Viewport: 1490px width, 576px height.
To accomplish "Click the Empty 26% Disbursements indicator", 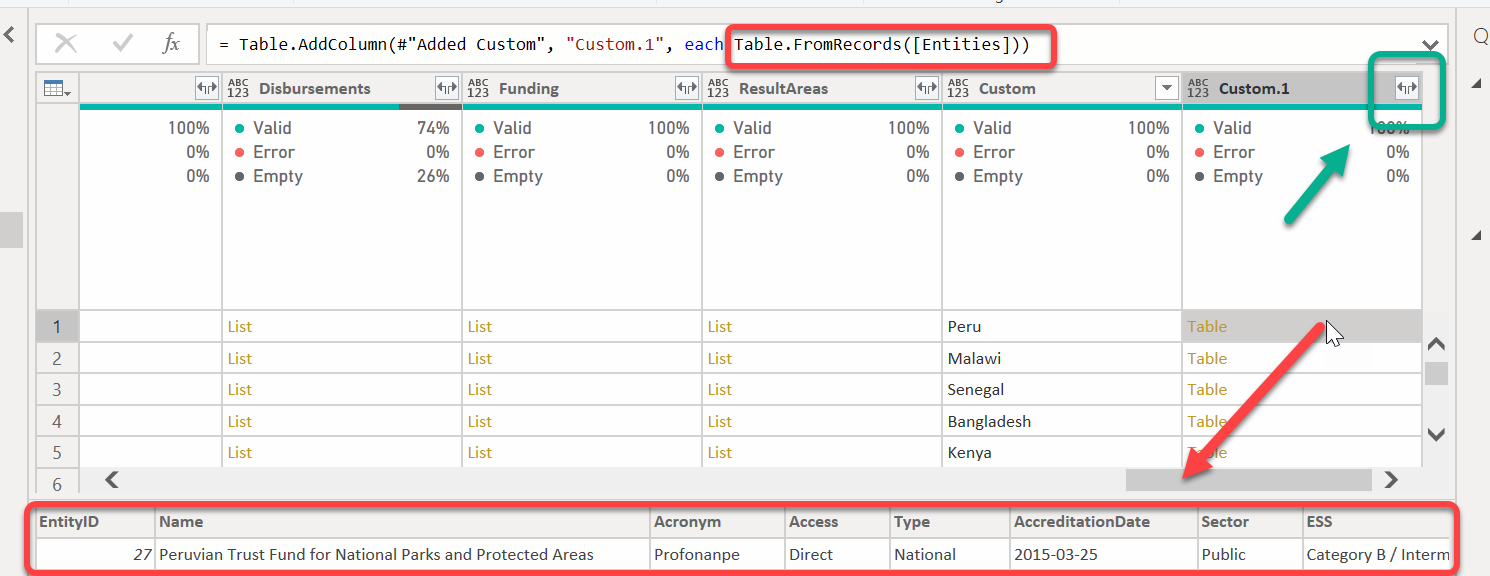I will (342, 176).
